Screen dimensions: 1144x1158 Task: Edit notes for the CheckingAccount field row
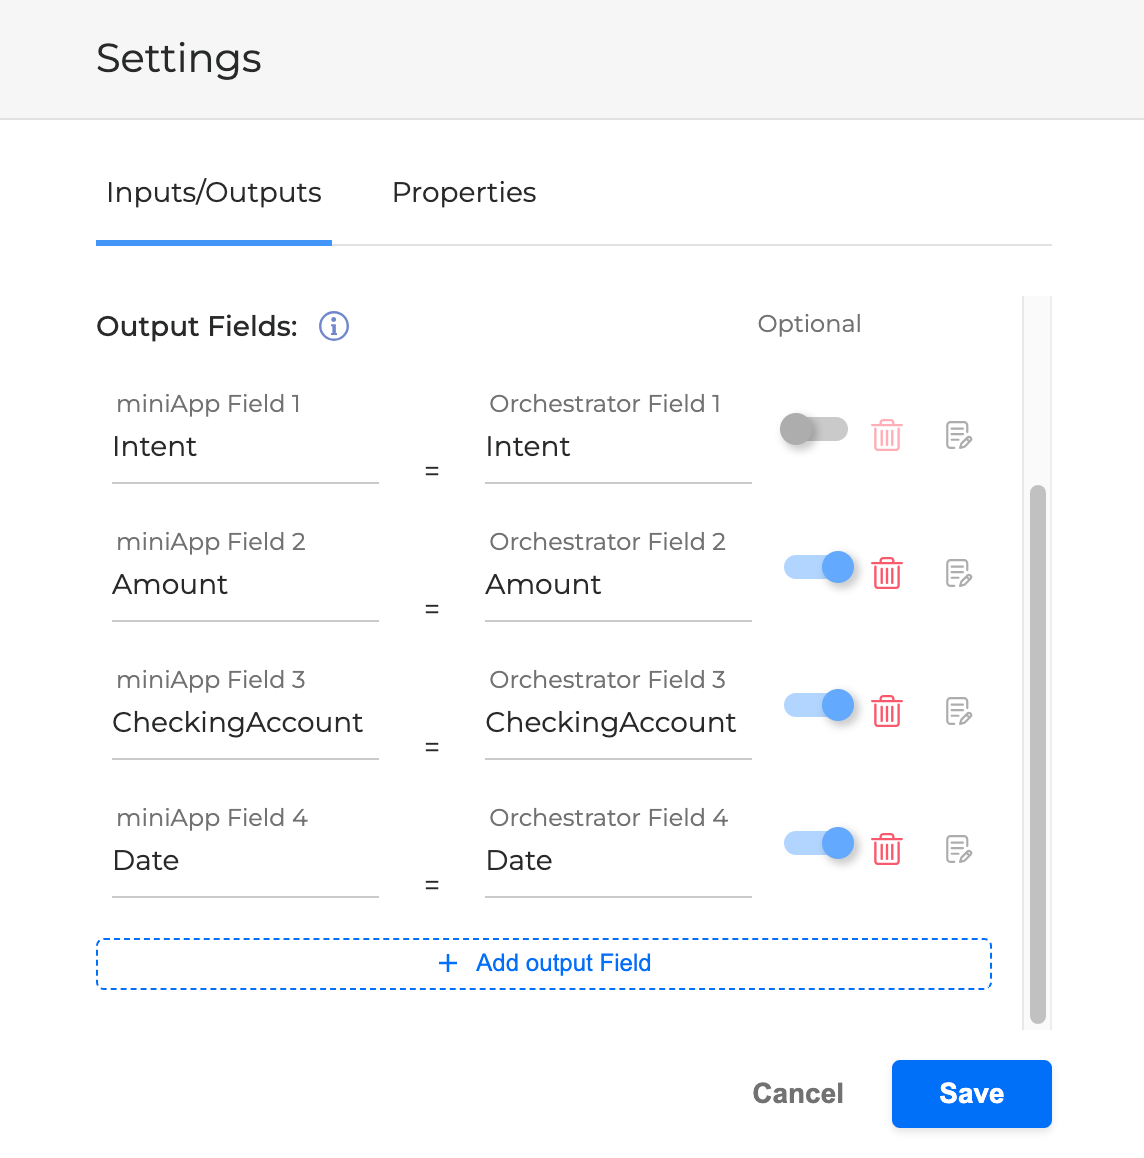[x=958, y=711]
